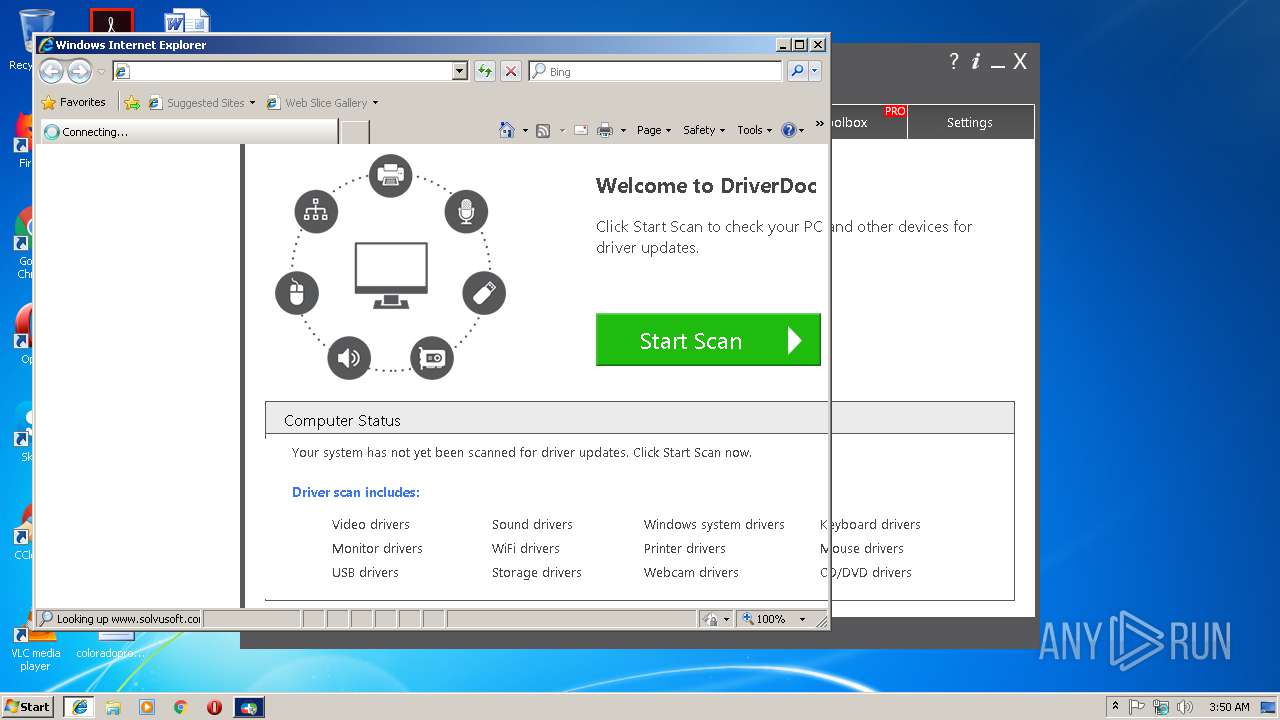Click the DriverDoc taskbar icon
1280x720 pixels.
tap(249, 707)
